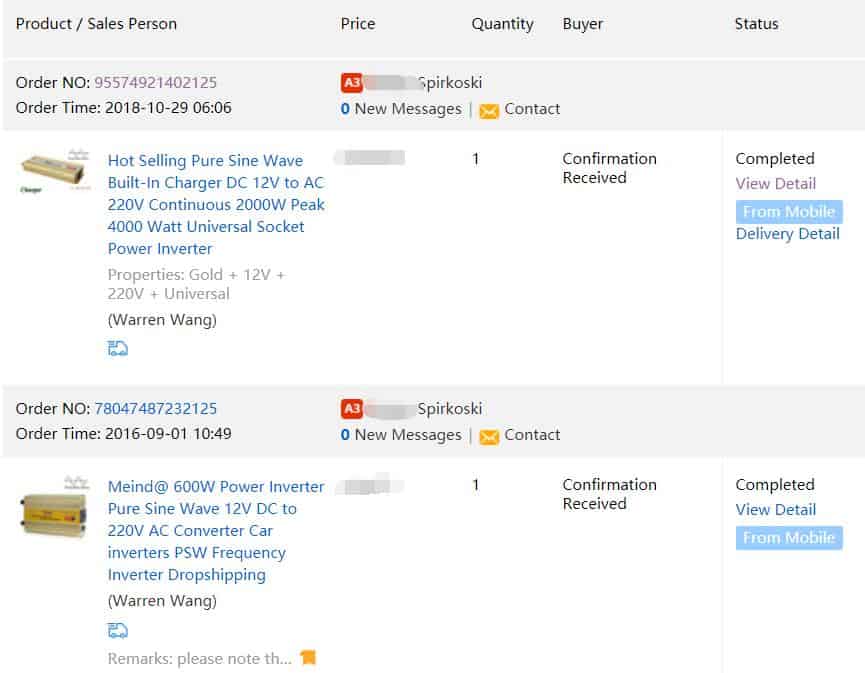Open order number 78047487232125
Image resolution: width=865 pixels, height=673 pixels.
pos(155,409)
